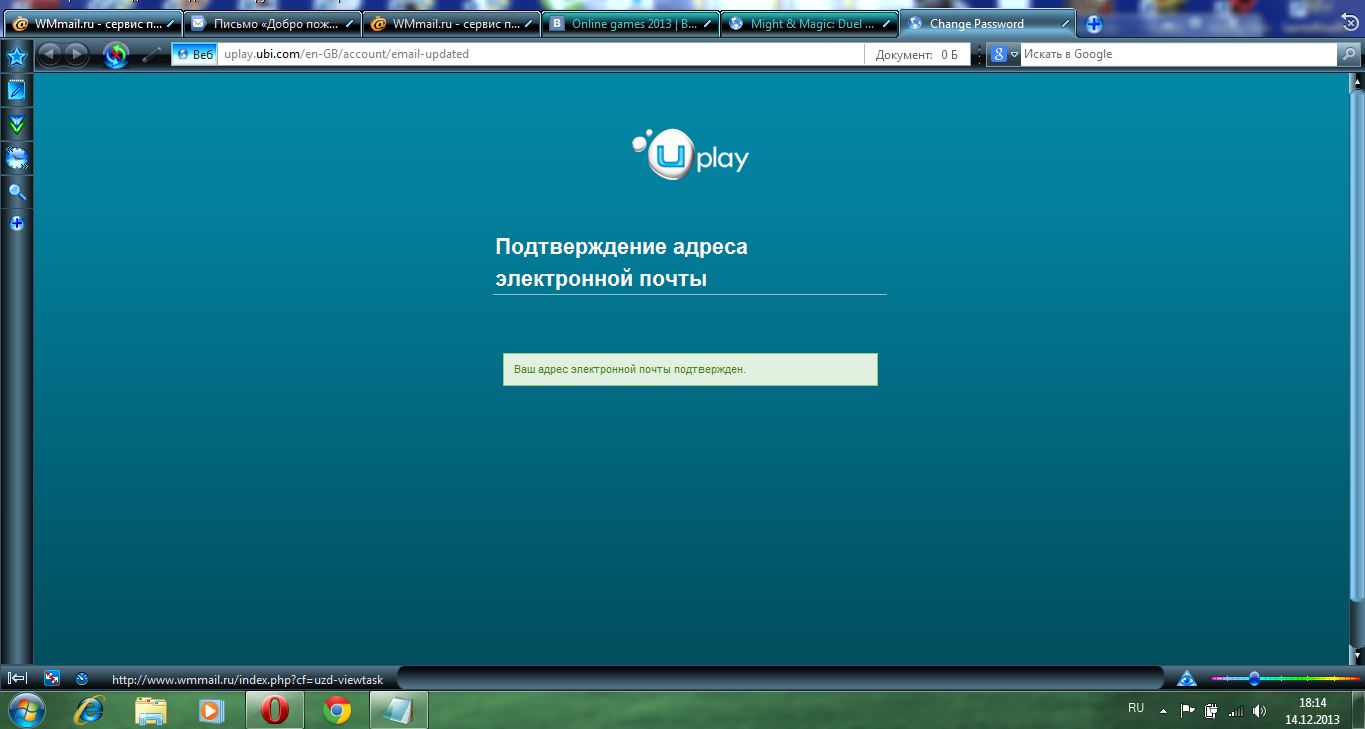
Task: Go forward to the next page
Action: 77,54
